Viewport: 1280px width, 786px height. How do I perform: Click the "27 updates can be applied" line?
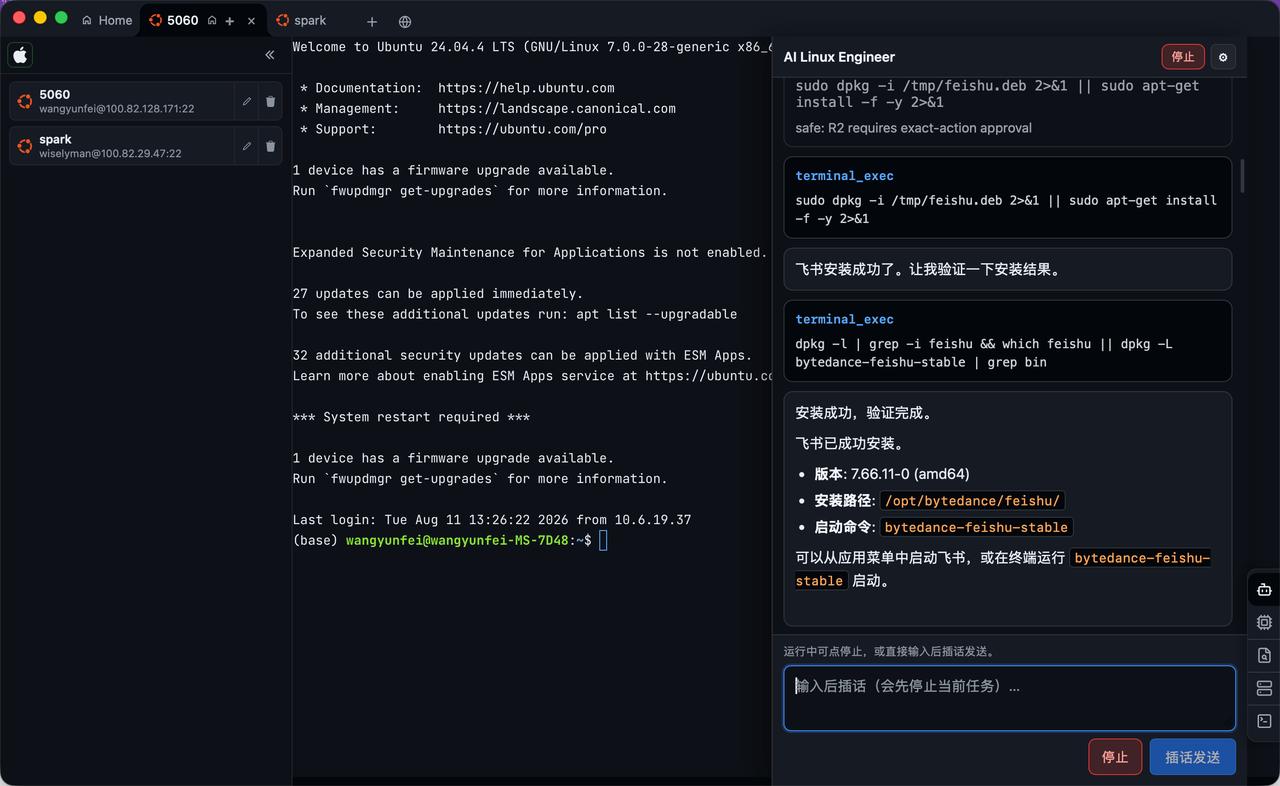pyautogui.click(x=438, y=294)
